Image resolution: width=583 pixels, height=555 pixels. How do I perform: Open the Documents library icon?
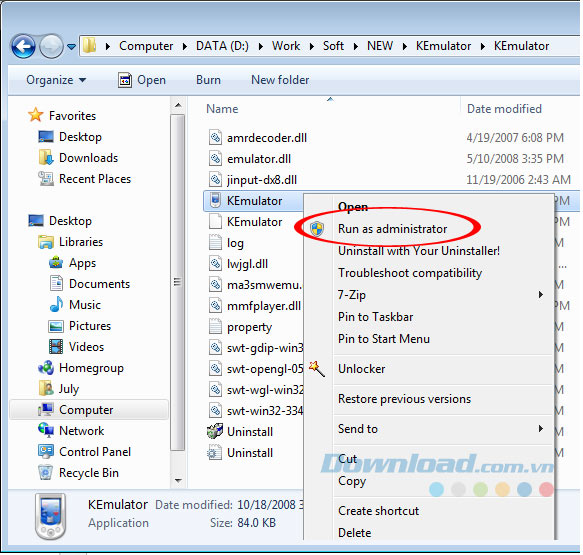click(56, 284)
